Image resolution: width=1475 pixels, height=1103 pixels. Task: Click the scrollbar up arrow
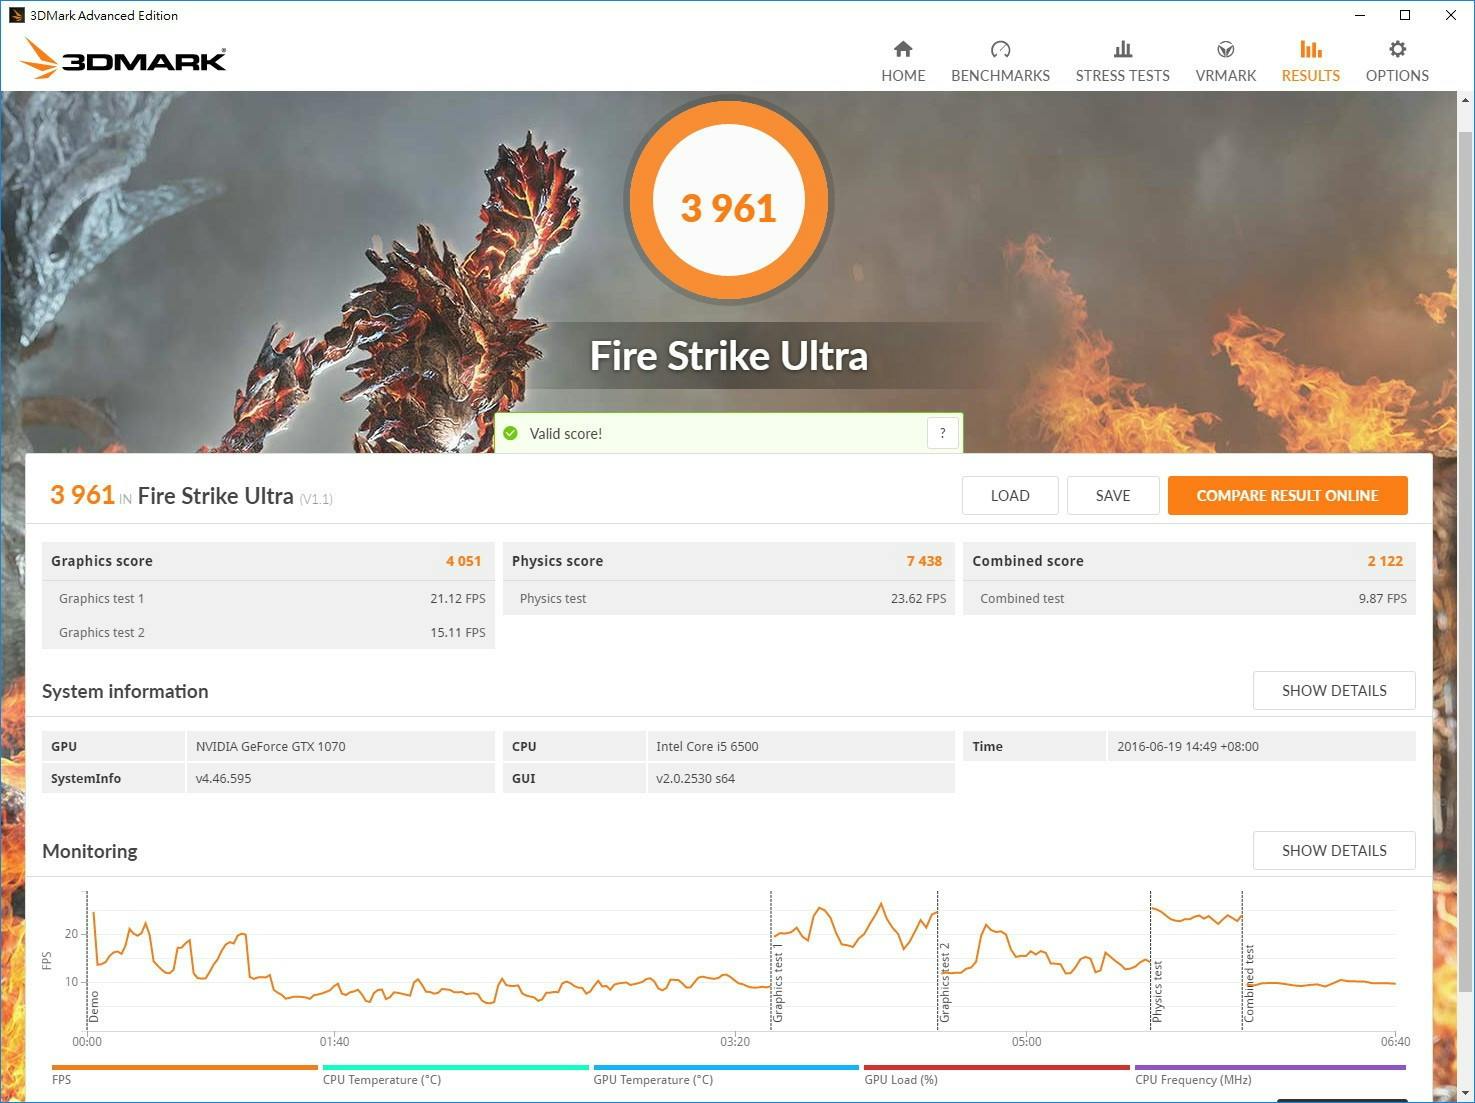tap(1465, 100)
